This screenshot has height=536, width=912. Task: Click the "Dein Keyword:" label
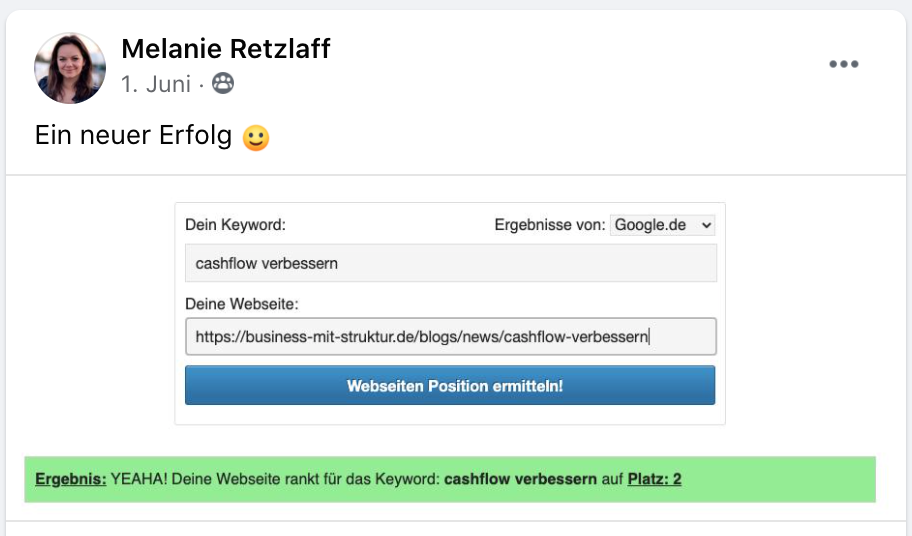point(235,225)
